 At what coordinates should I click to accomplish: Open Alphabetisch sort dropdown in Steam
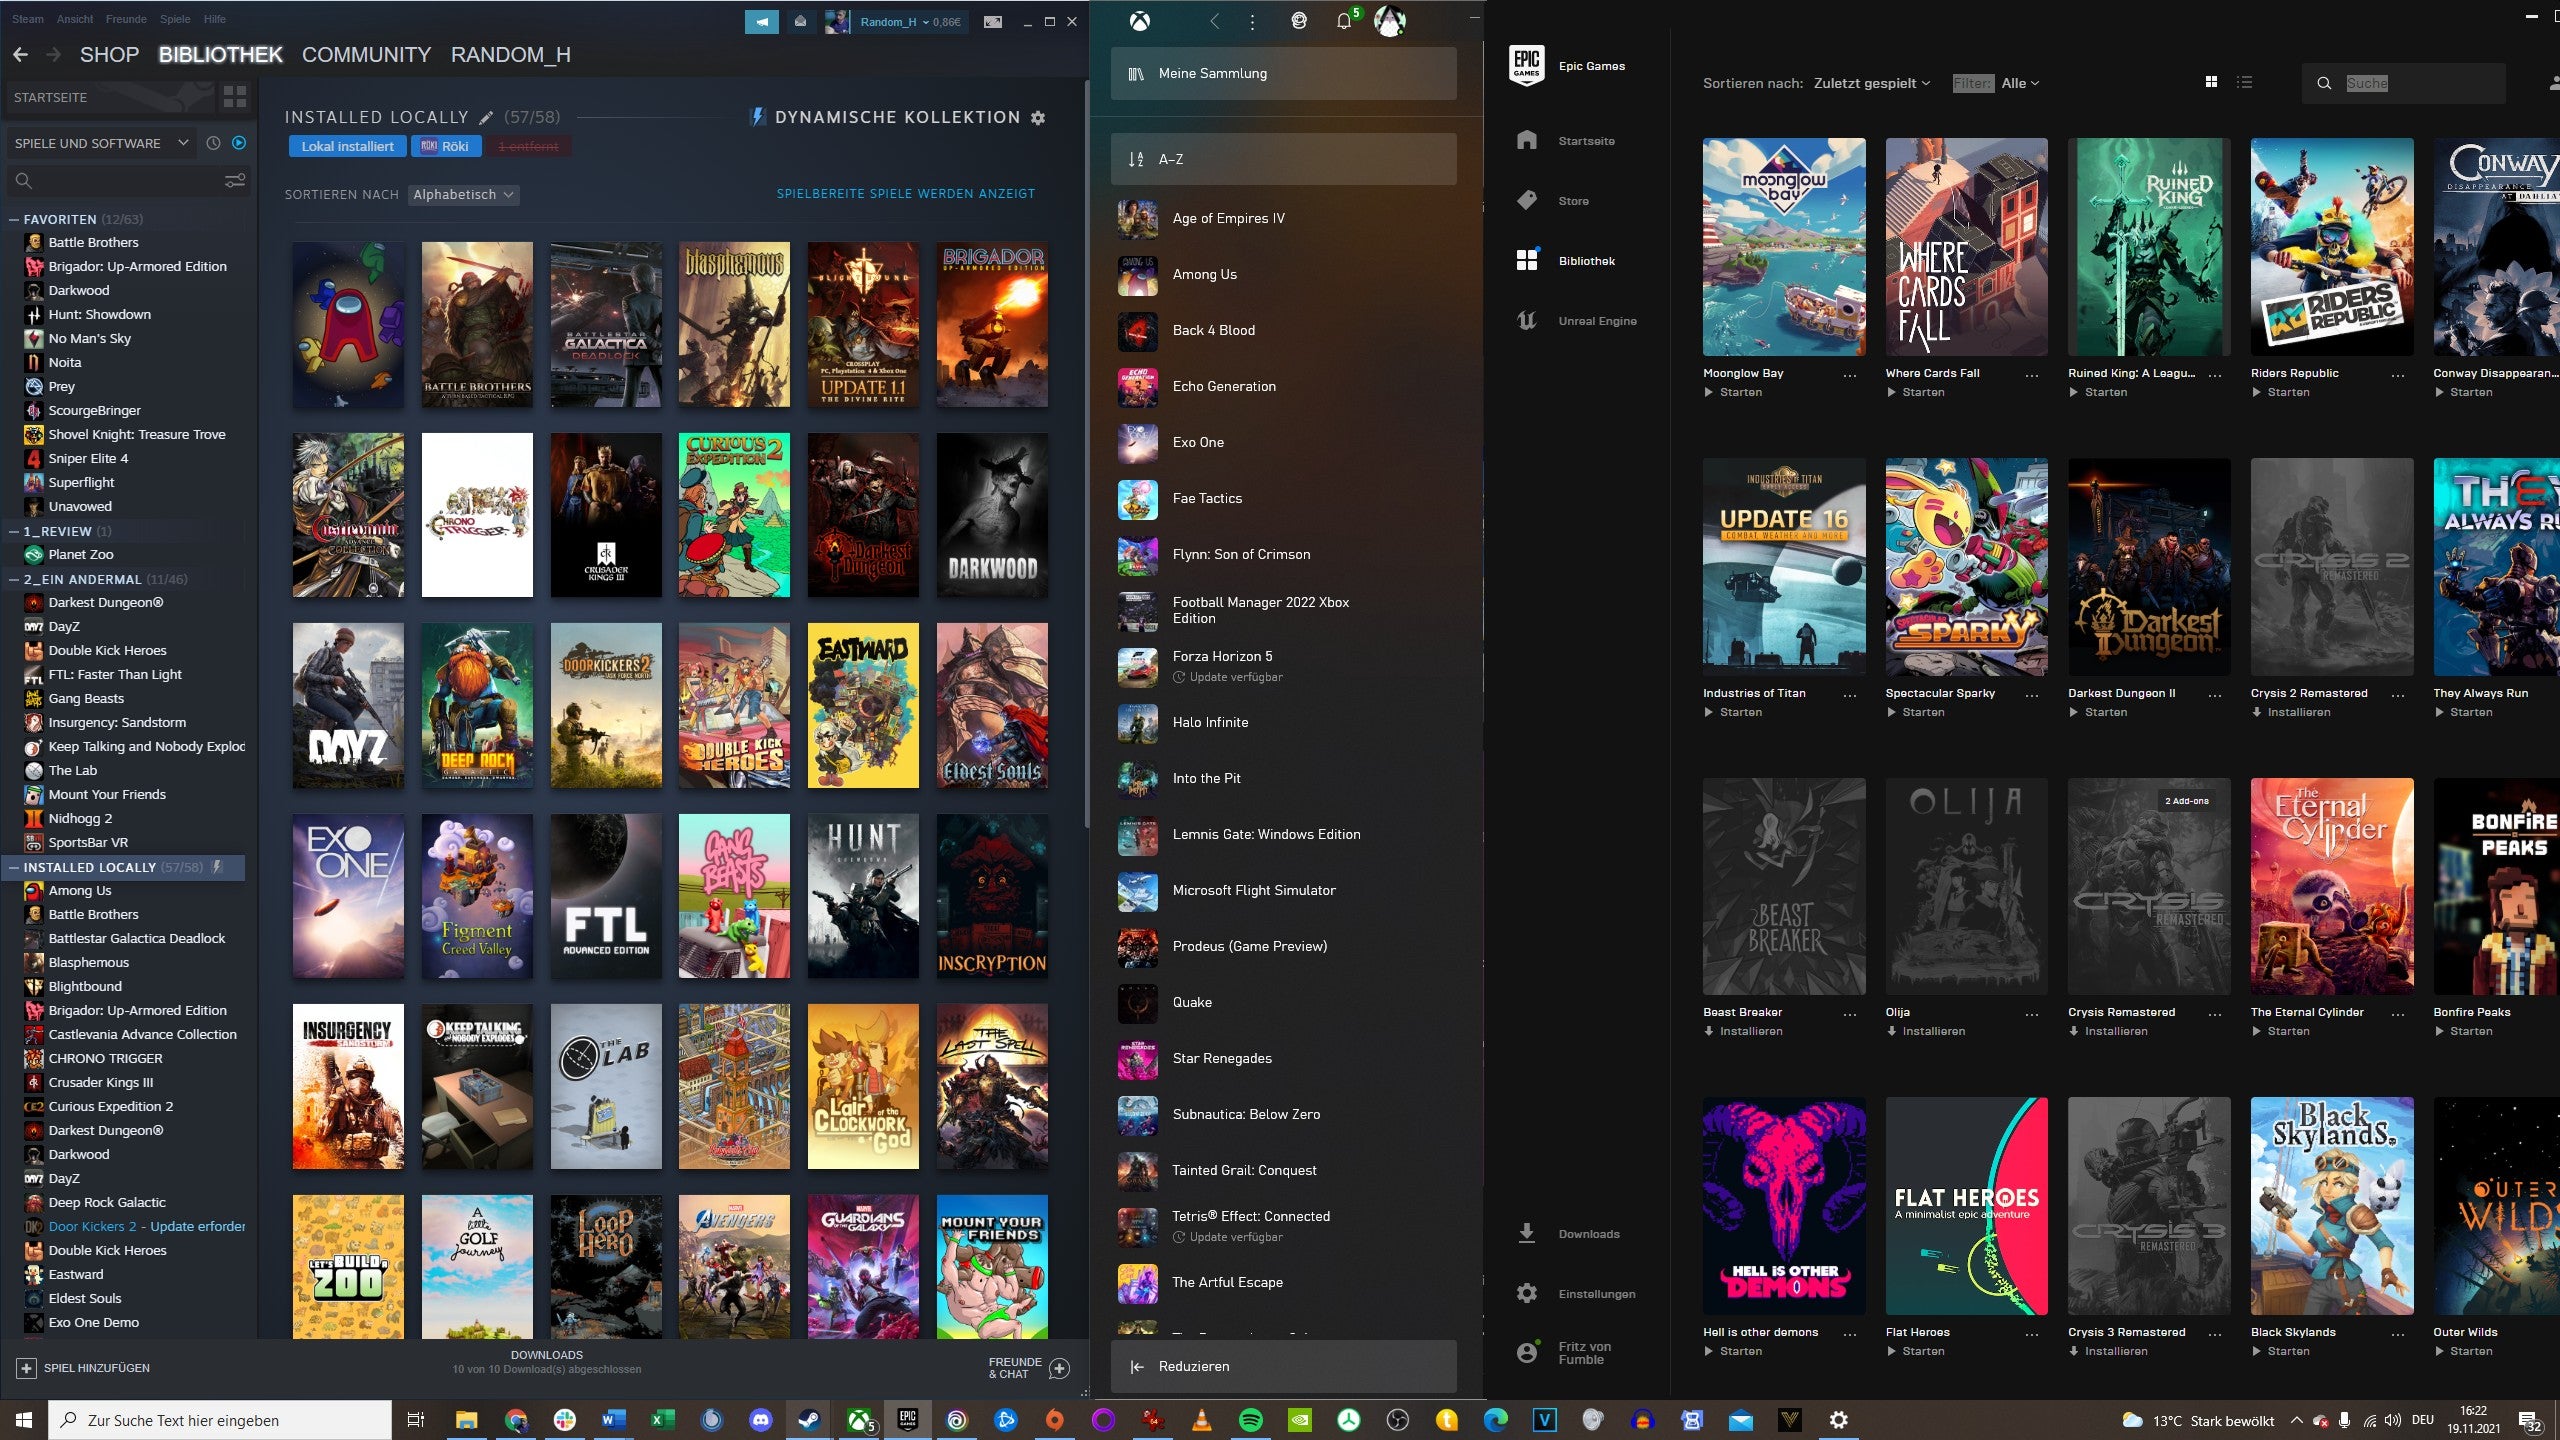coord(464,194)
